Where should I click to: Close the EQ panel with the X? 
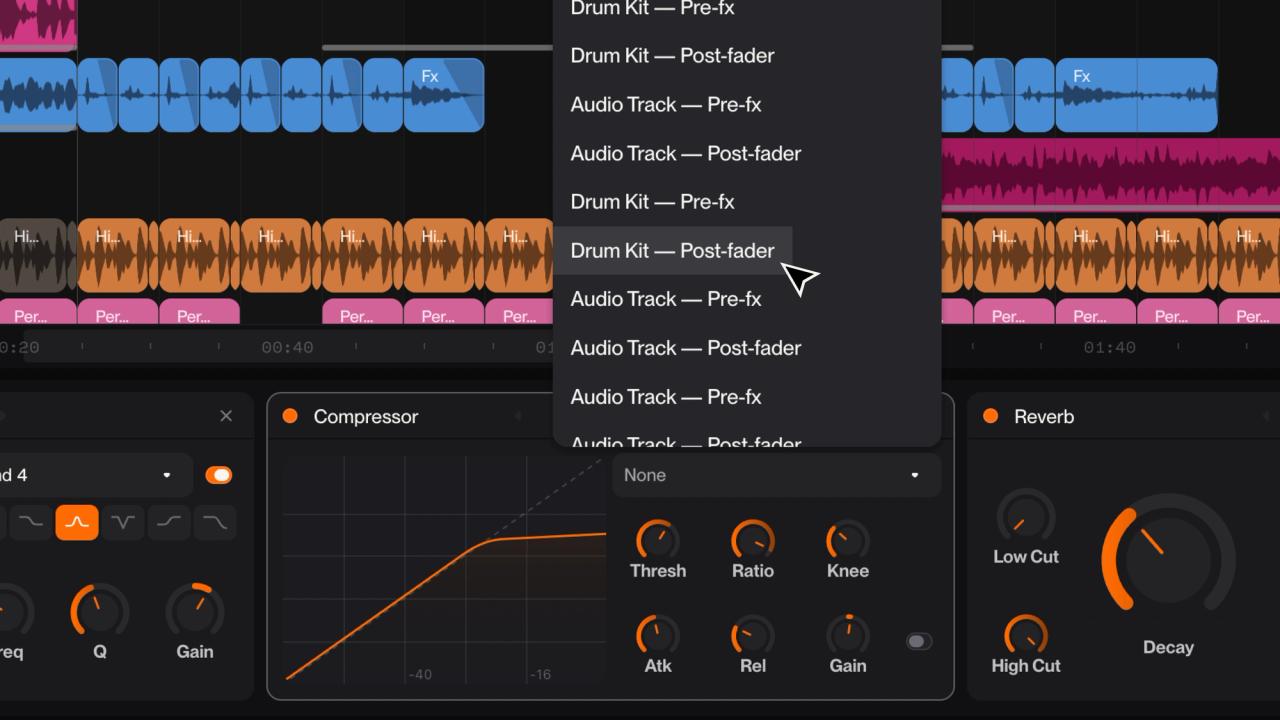[226, 416]
